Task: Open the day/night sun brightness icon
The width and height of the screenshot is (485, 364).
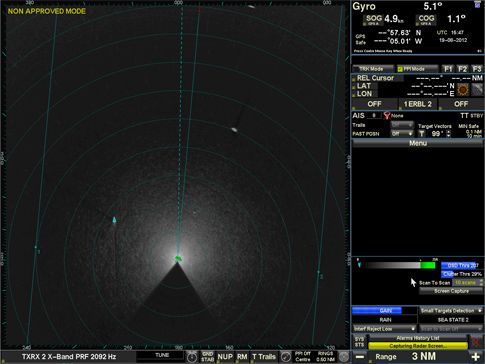Action: (463, 90)
